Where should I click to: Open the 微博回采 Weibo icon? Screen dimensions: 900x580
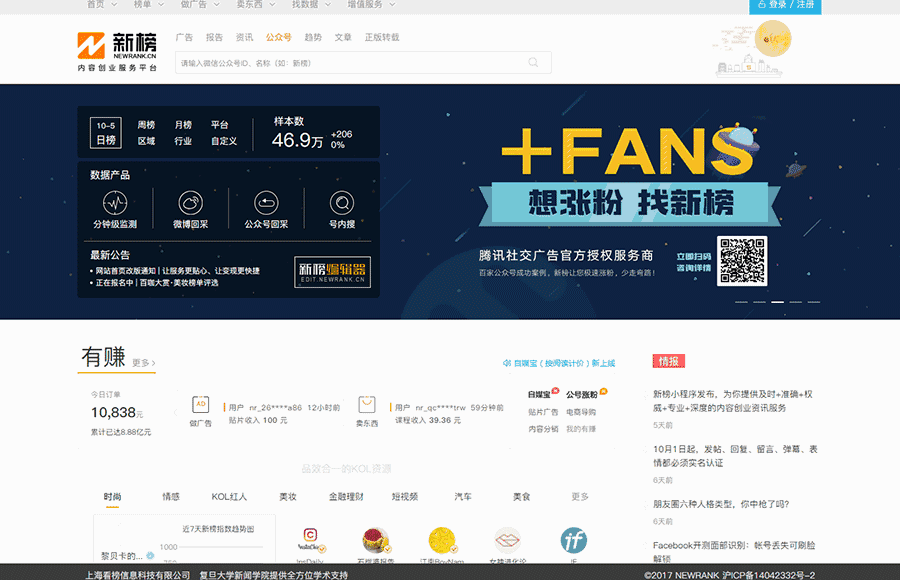click(x=191, y=204)
